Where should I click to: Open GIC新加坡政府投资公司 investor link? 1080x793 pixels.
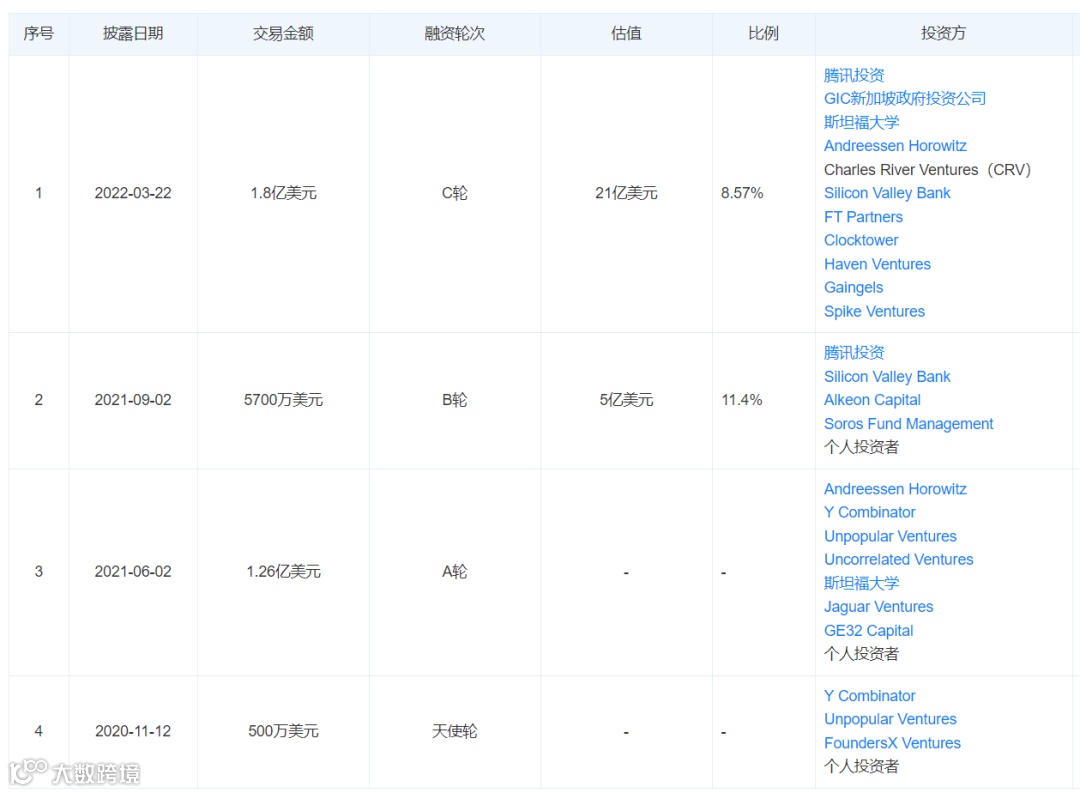(904, 99)
